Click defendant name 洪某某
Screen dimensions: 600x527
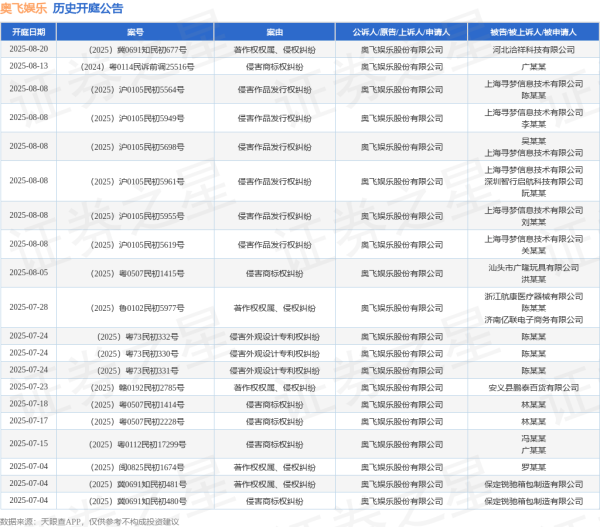pyautogui.click(x=533, y=279)
